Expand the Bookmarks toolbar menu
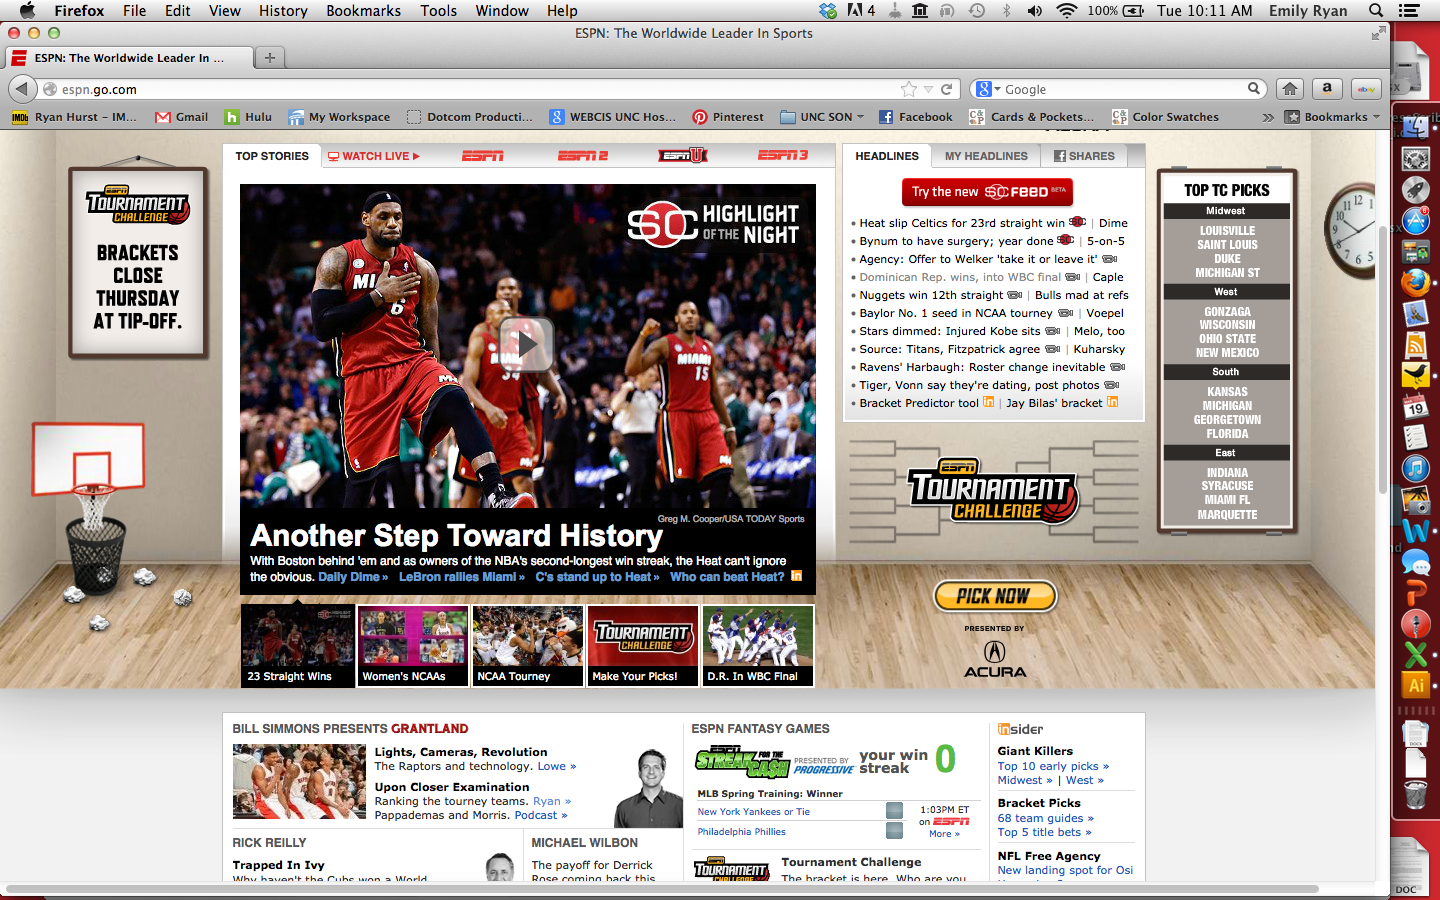Viewport: 1440px width, 900px height. pos(1332,117)
